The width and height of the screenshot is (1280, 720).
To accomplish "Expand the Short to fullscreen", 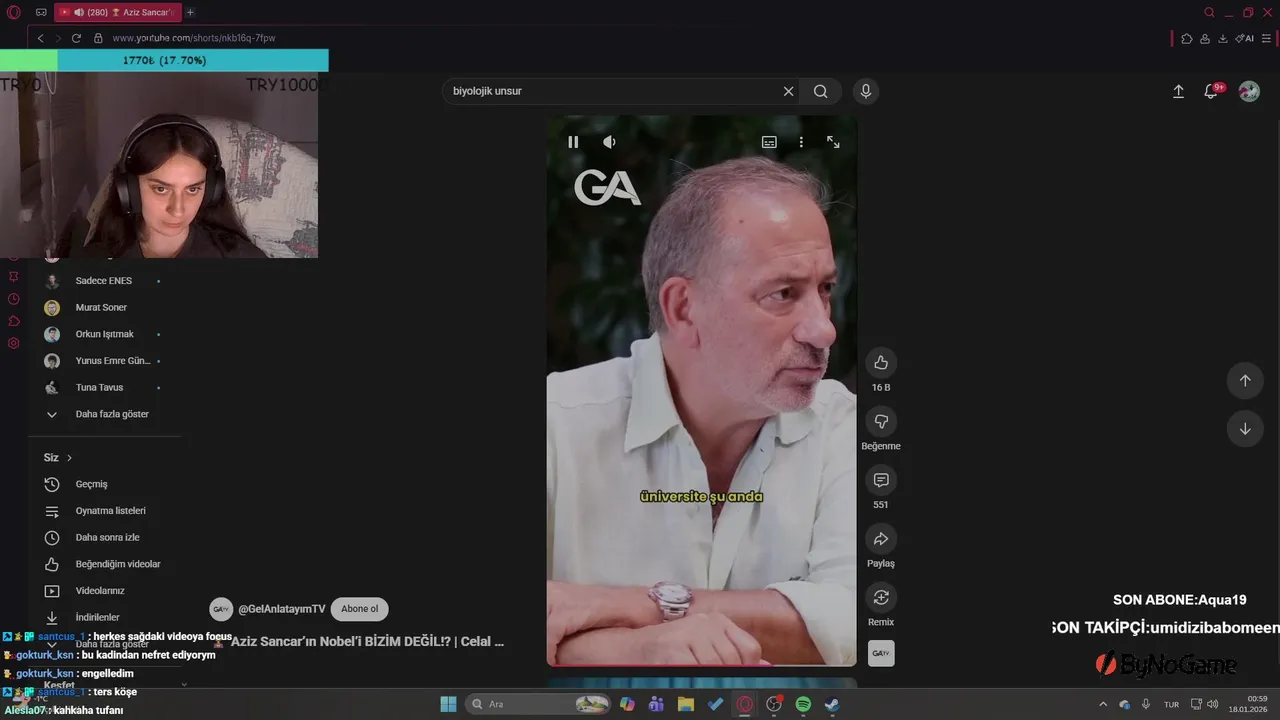I will pyautogui.click(x=833, y=142).
